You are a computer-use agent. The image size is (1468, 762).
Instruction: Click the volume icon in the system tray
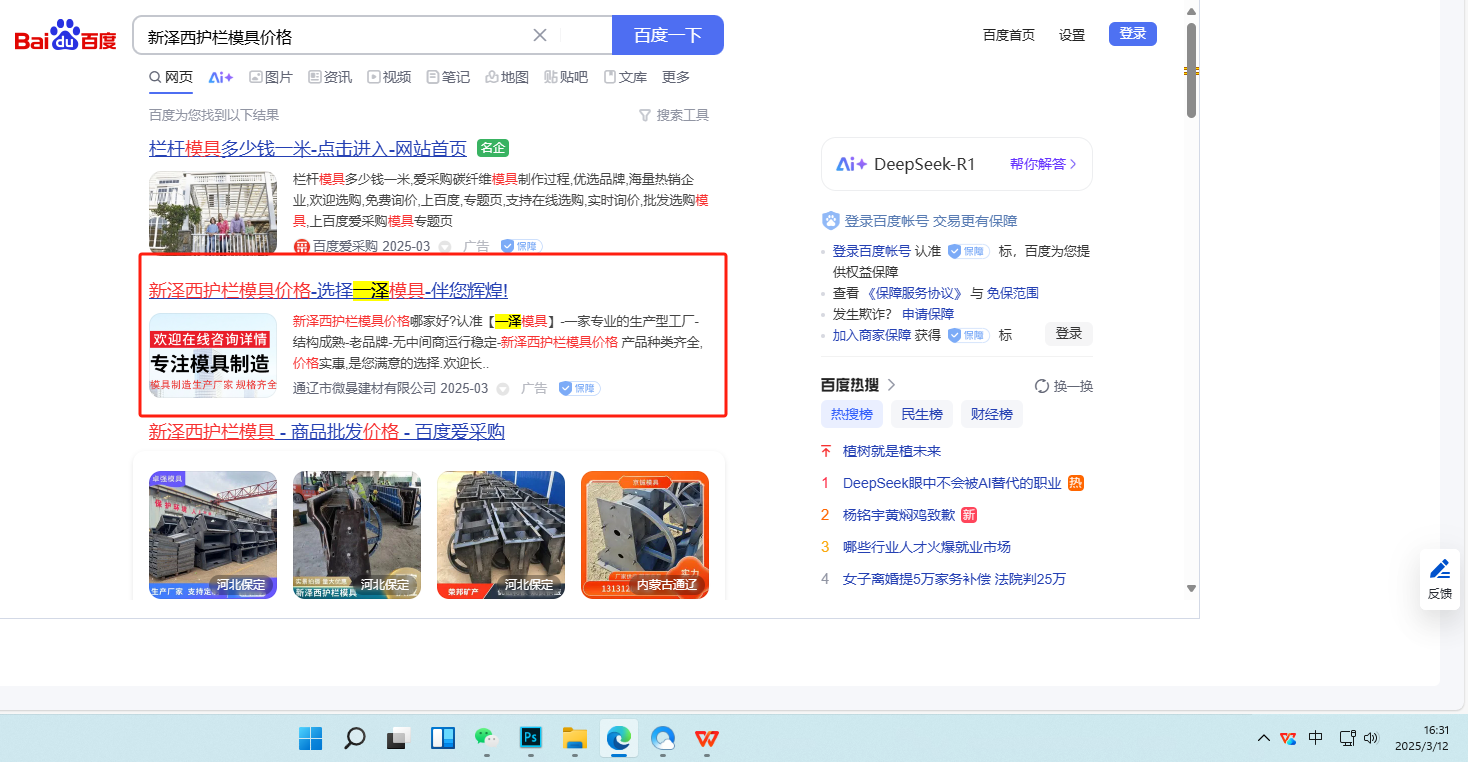pos(1371,738)
